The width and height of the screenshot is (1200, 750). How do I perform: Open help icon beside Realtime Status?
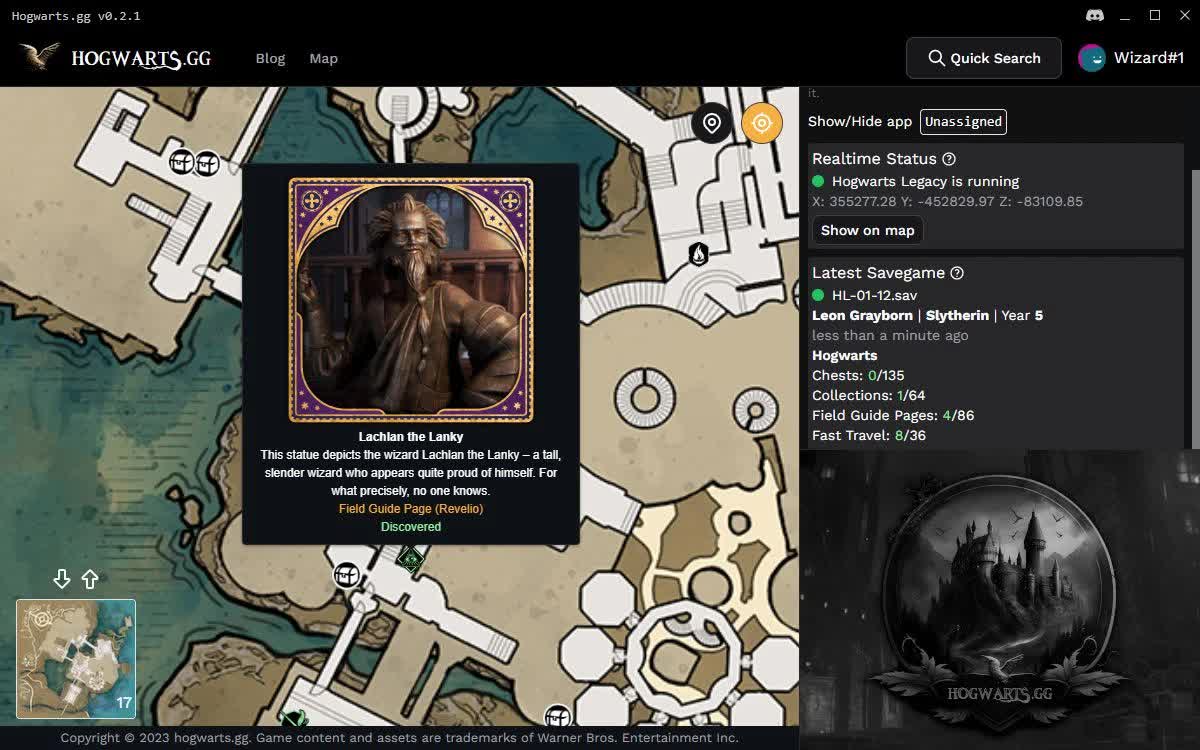[949, 159]
